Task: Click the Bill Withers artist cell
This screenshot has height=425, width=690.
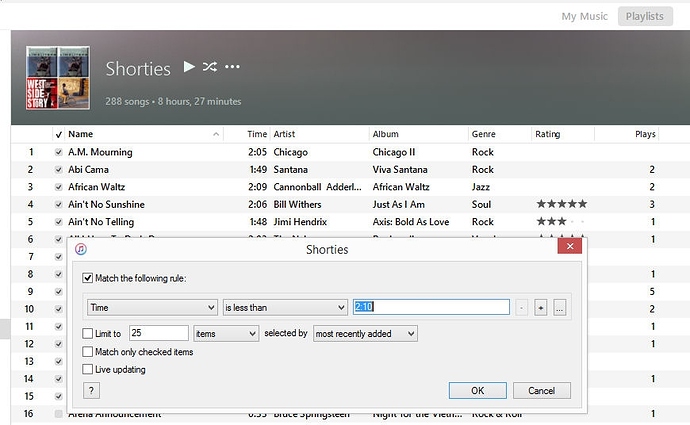Action: tap(297, 205)
